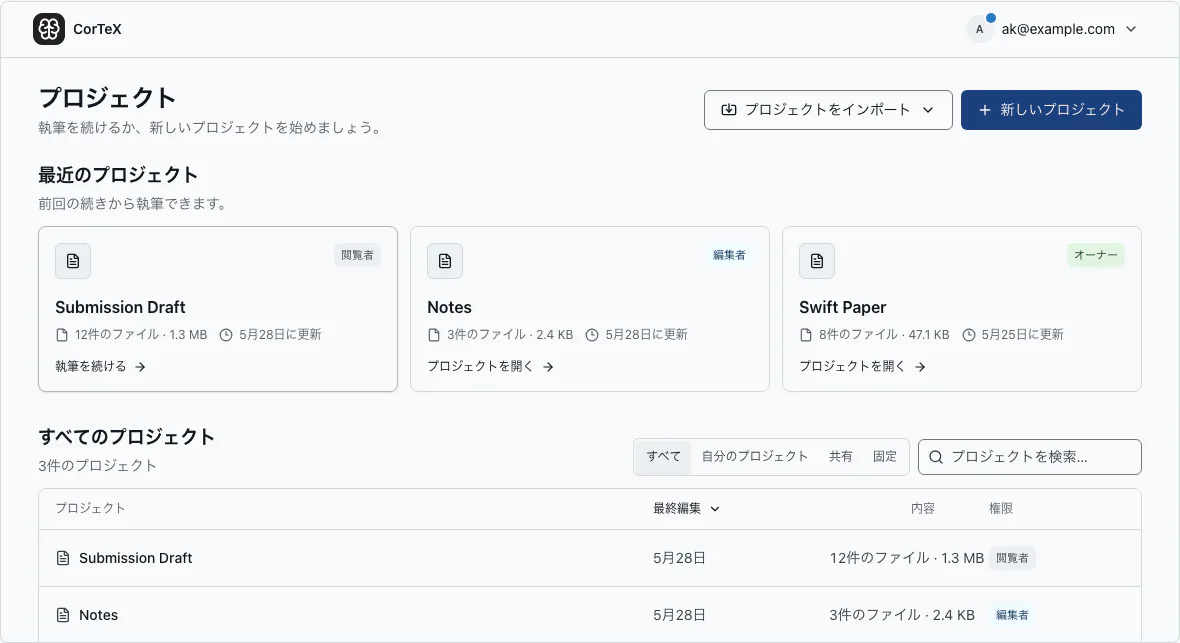
Task: Click arrow icon on Swift Paper open link
Action: pos(920,367)
